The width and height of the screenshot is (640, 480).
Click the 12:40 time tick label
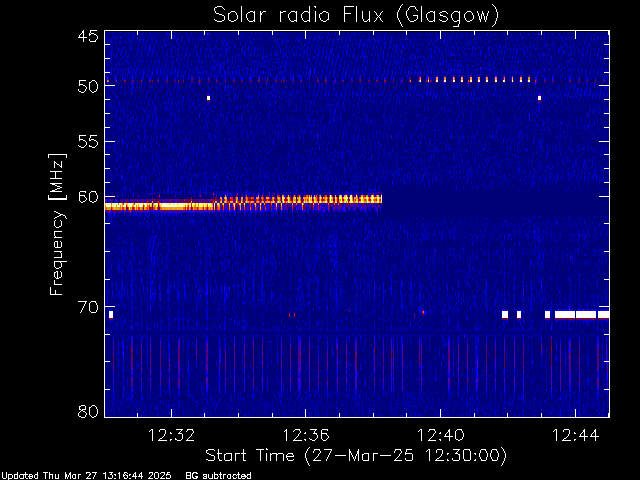440,436
